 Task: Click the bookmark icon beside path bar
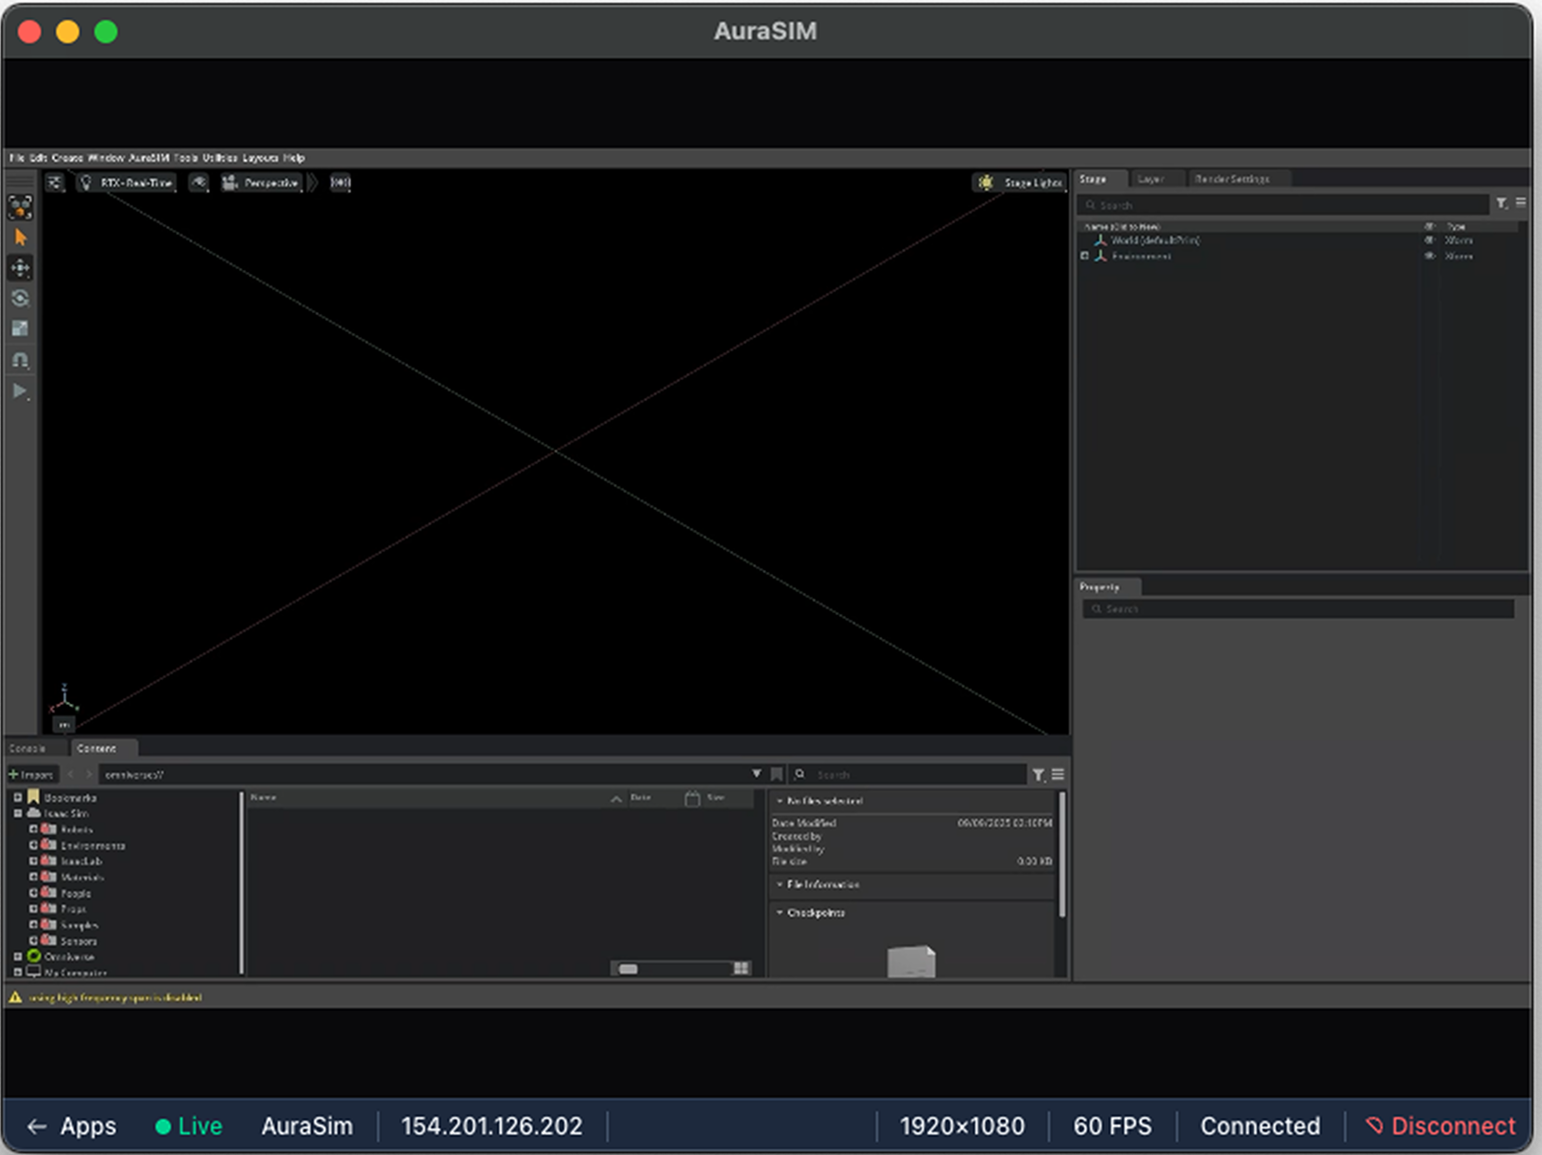click(777, 774)
